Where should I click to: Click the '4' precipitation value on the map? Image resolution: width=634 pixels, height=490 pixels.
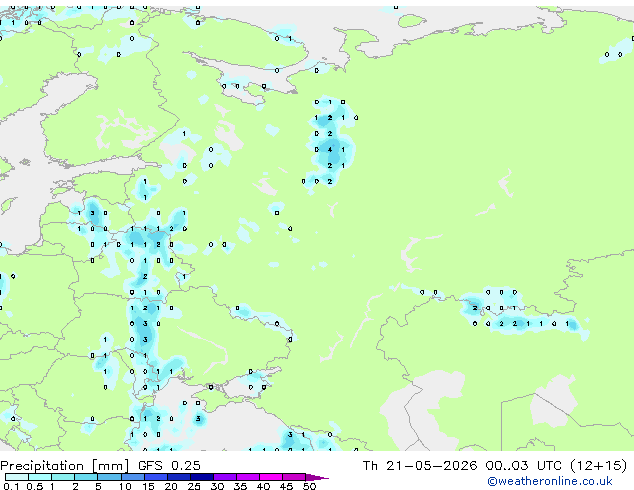(x=330, y=150)
